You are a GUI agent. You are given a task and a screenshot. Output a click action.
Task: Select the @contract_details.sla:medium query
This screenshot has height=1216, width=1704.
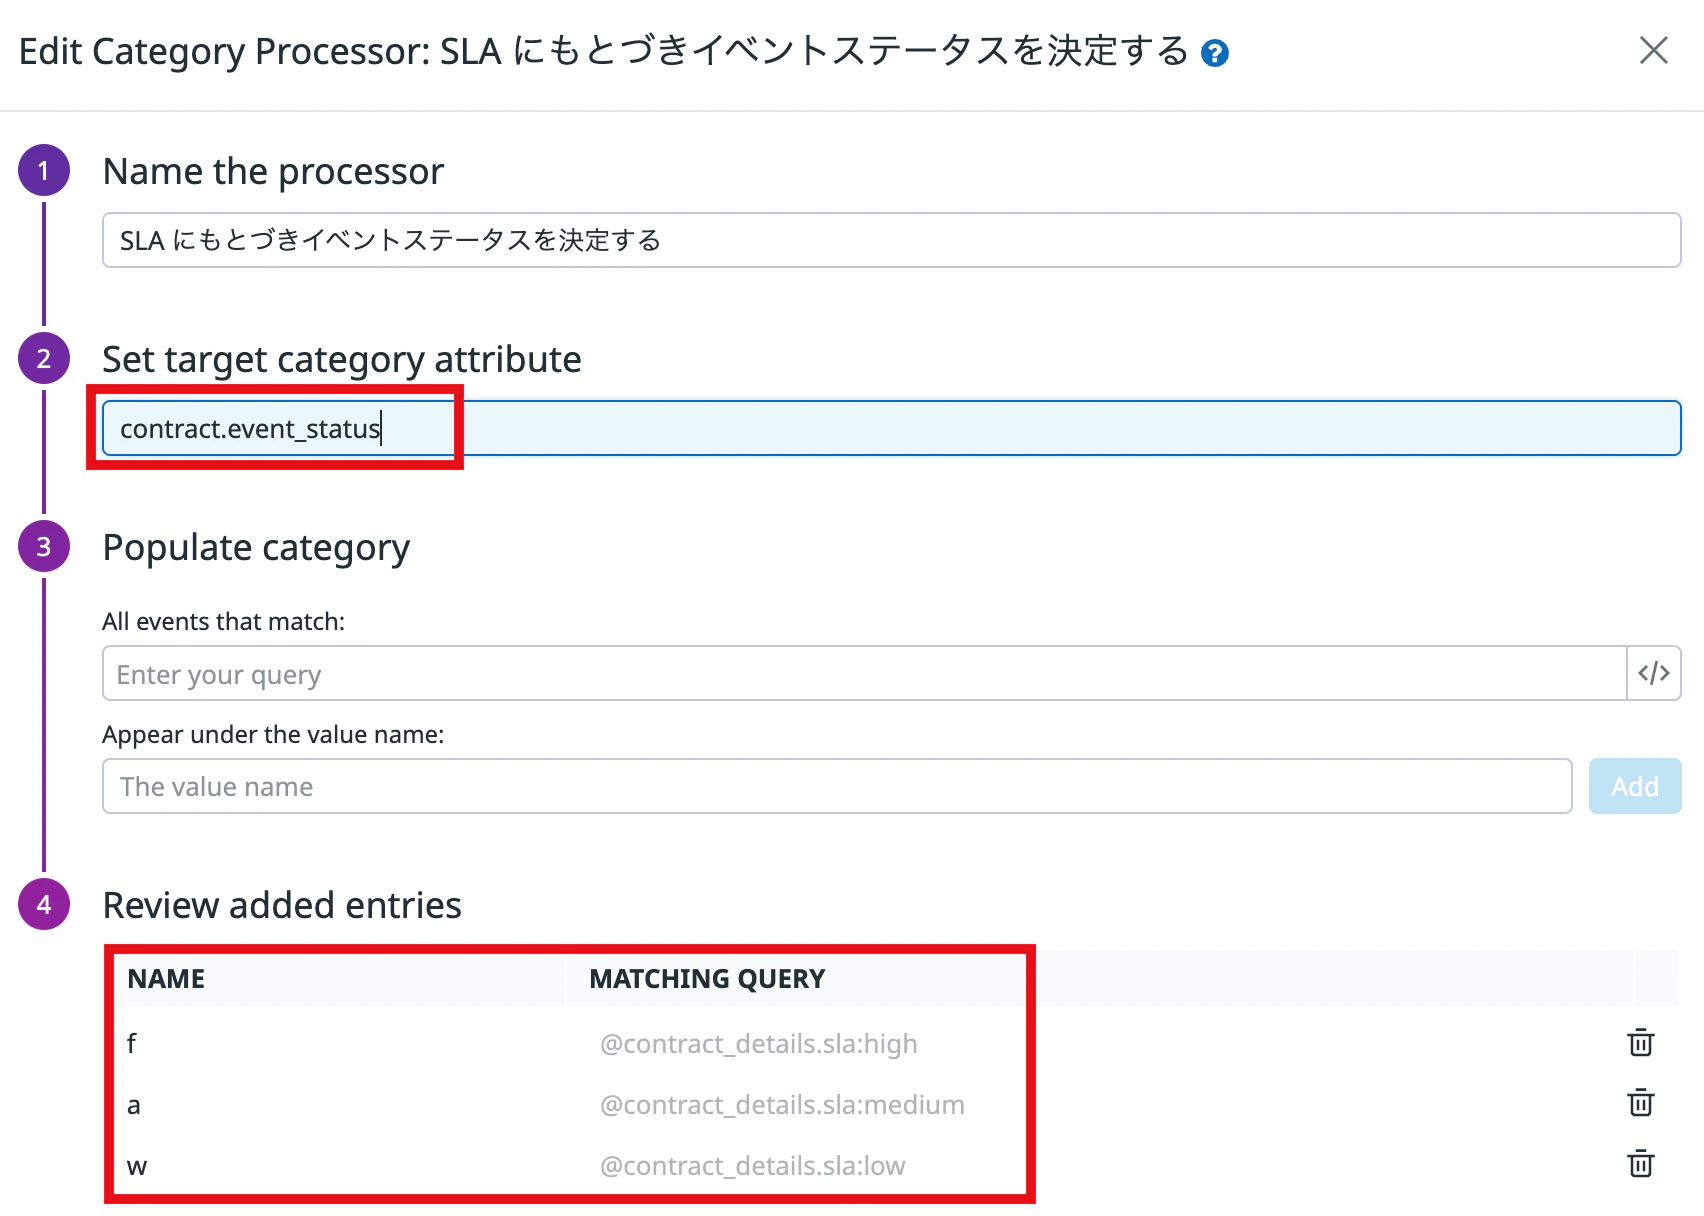(782, 1105)
